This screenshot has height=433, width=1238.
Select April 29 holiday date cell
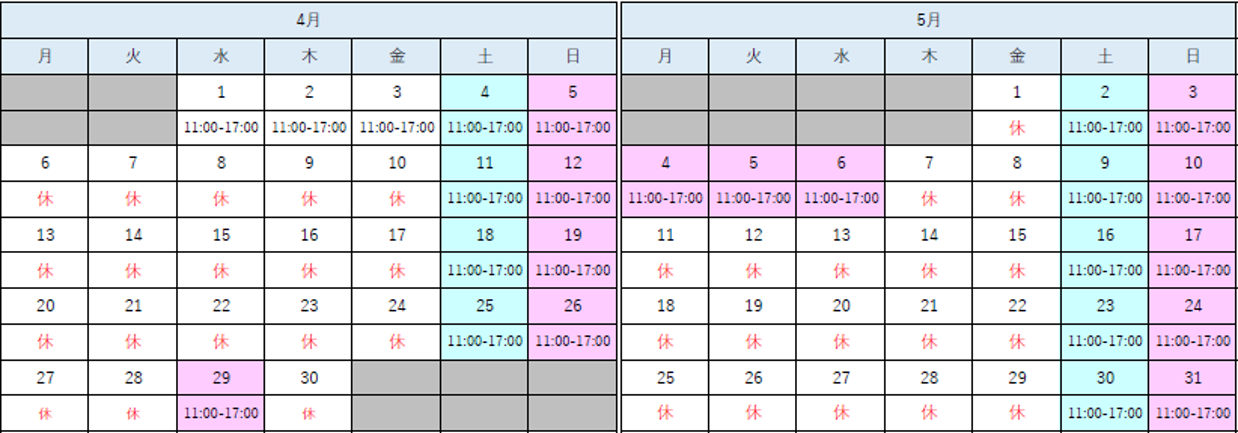(x=221, y=378)
